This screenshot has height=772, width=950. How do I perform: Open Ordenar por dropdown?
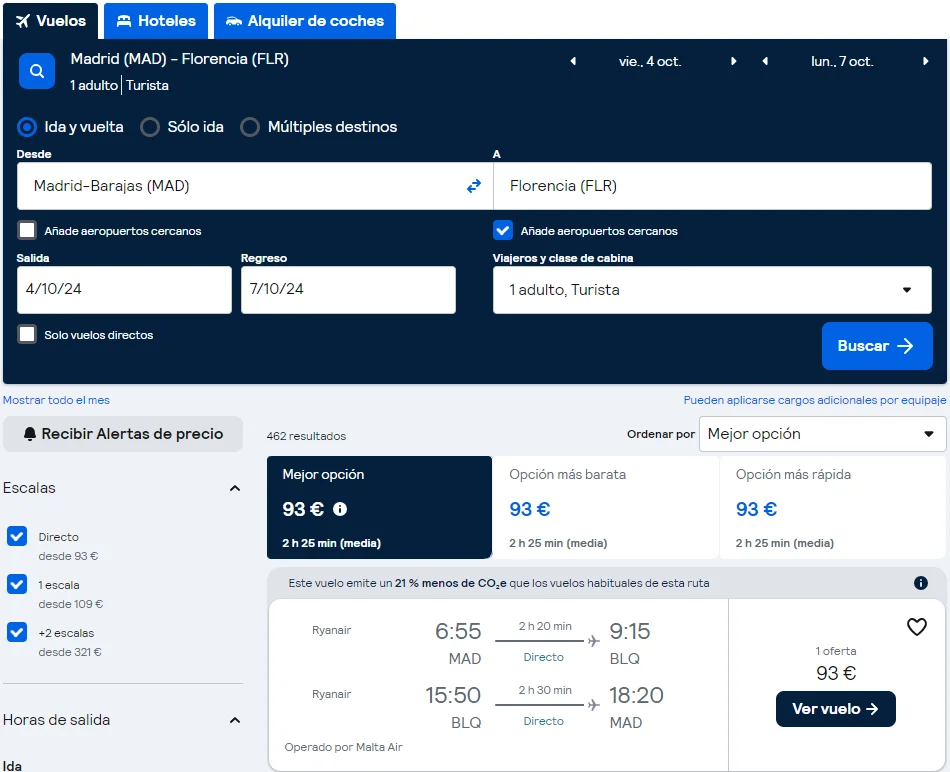(822, 434)
